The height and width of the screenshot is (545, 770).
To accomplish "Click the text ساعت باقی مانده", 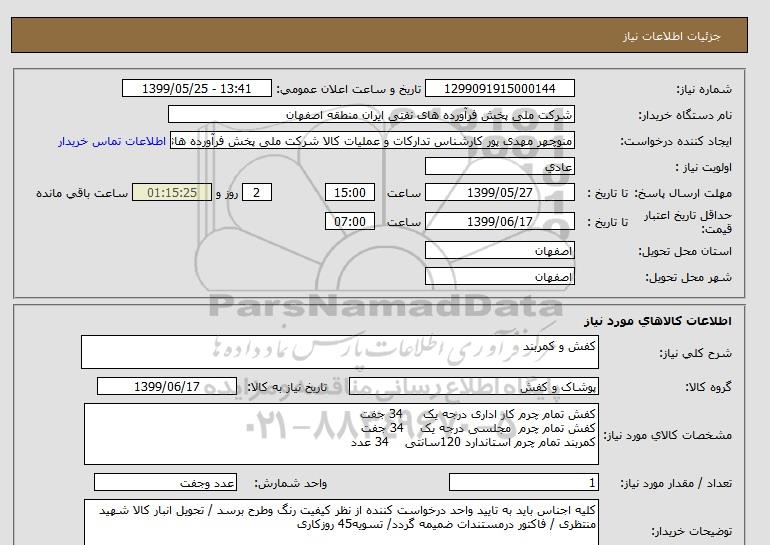I will point(82,193).
